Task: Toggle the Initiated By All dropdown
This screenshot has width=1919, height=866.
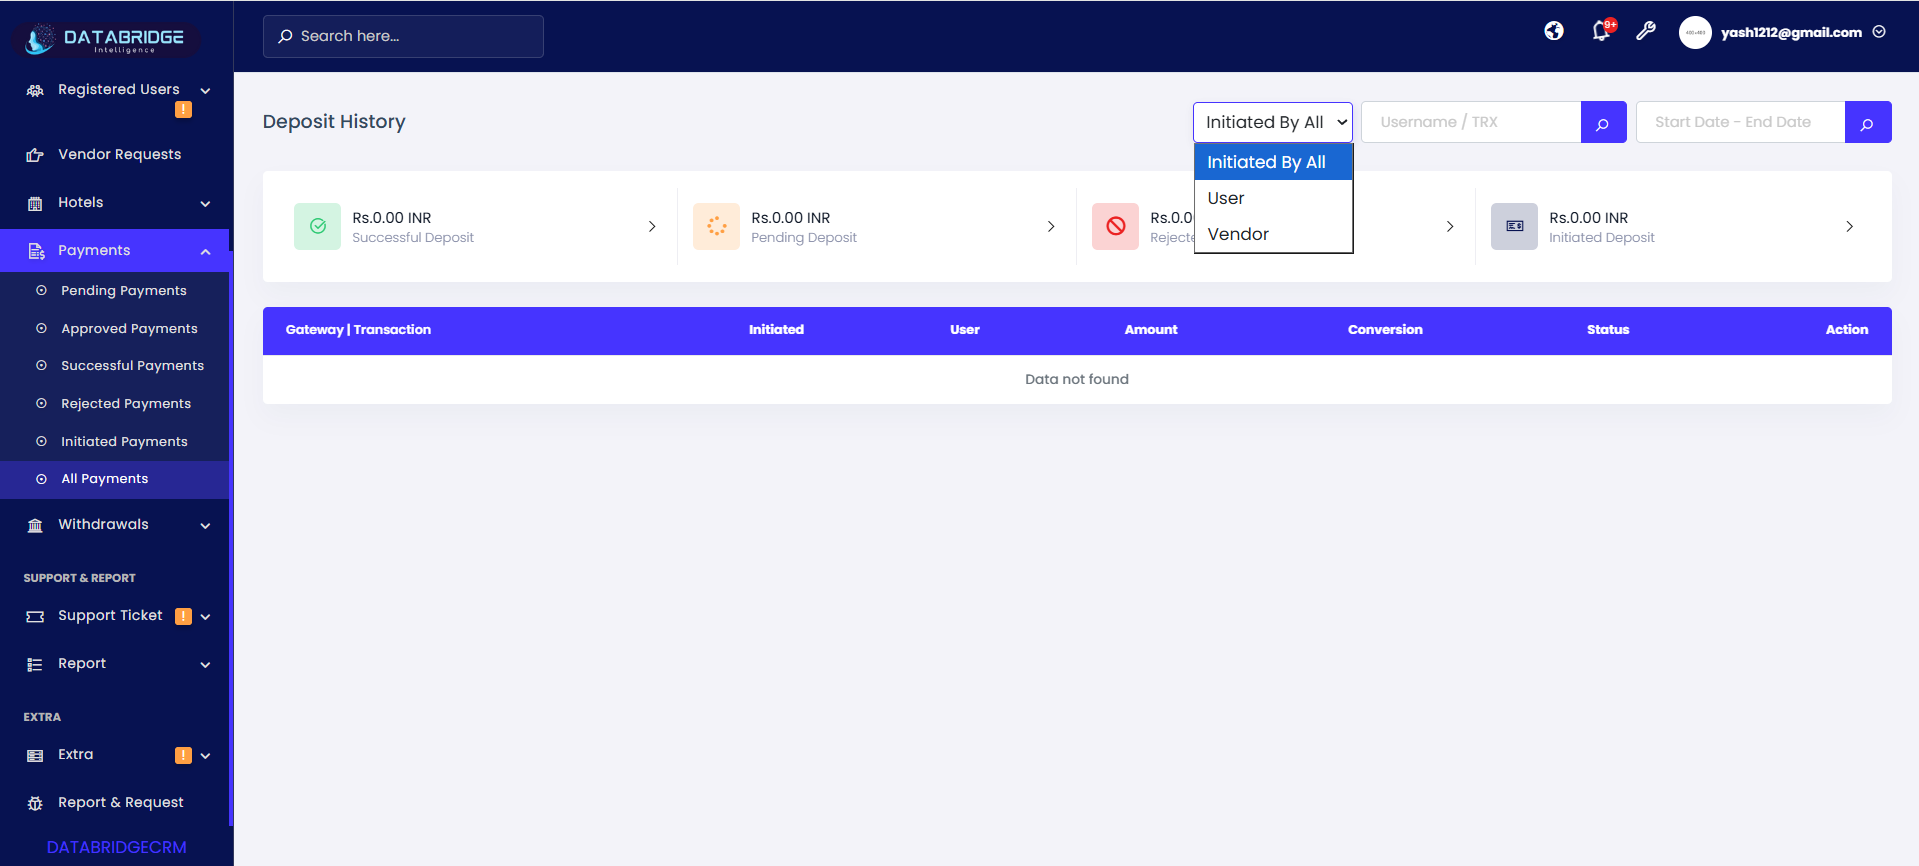Action: coord(1272,122)
